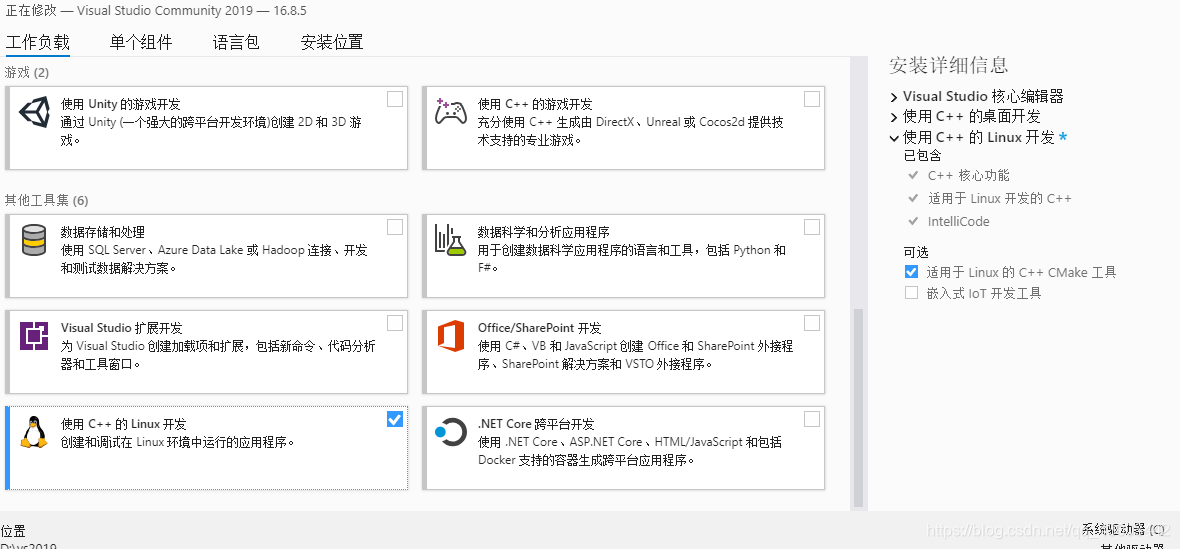Click the 位置 label at the bottom
Viewport: 1180px width, 549px height.
pos(13,531)
